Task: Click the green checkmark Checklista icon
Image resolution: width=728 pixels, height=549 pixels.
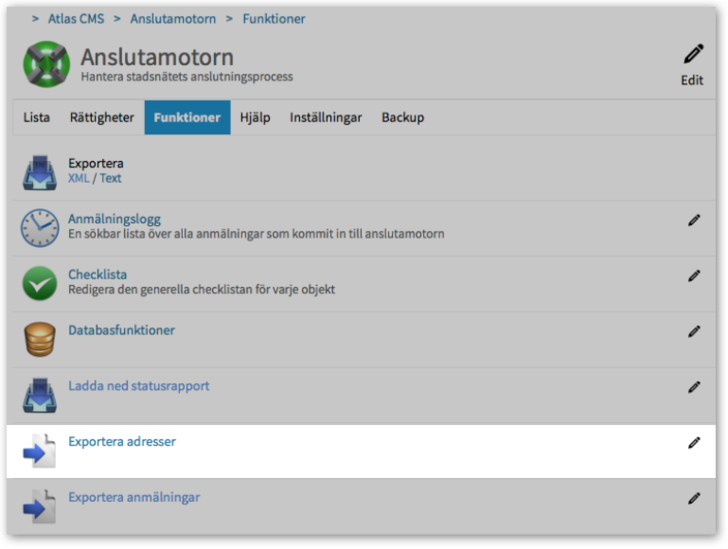Action: [40, 283]
